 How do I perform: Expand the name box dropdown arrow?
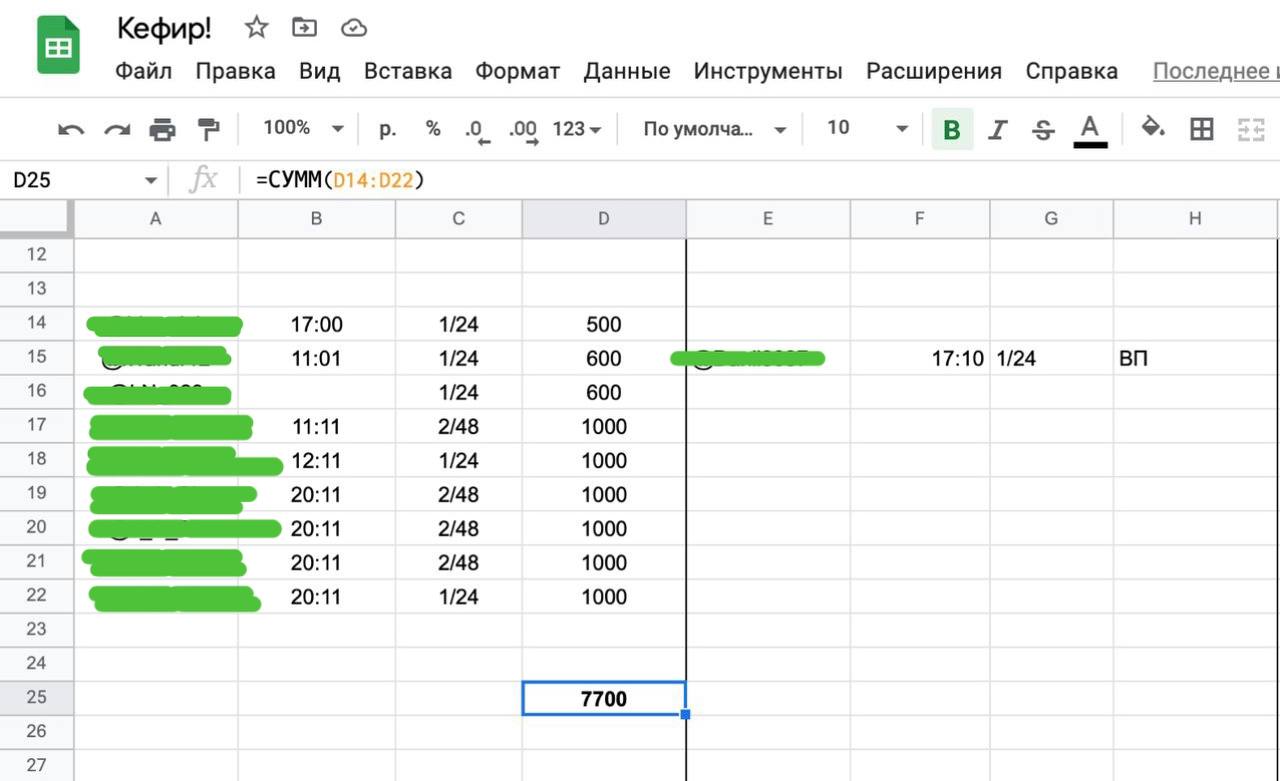151,180
